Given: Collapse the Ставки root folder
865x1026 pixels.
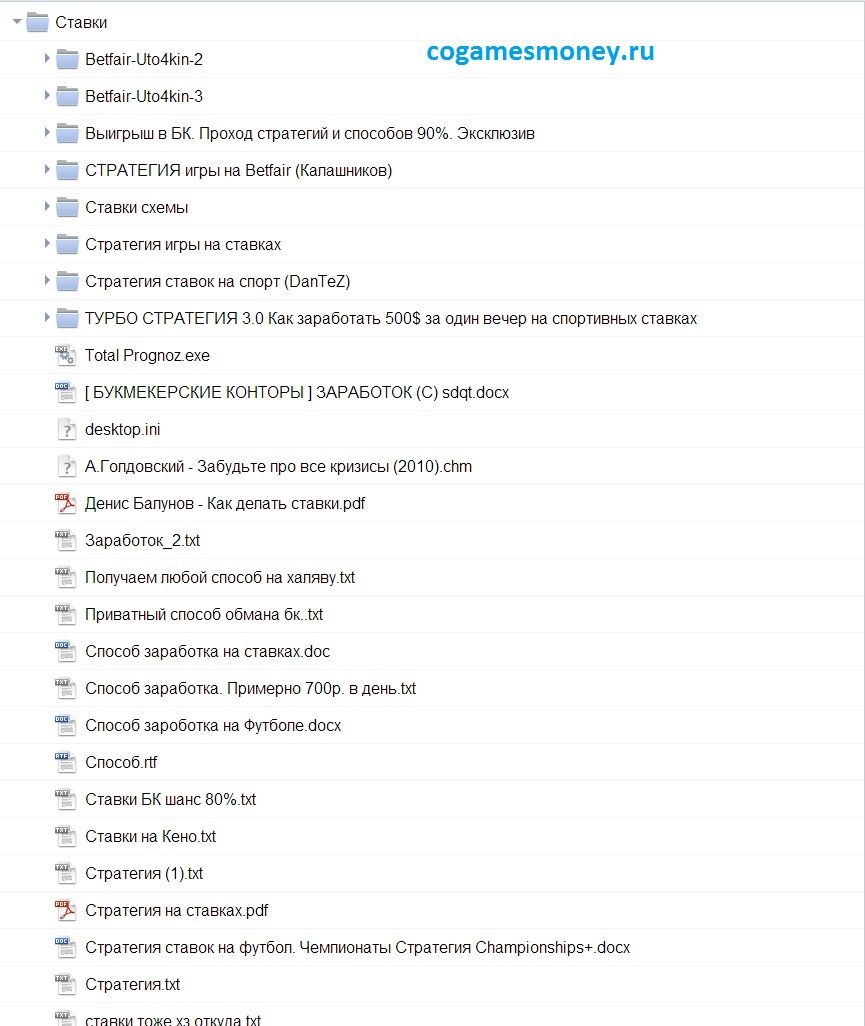Looking at the screenshot, I should 17,22.
